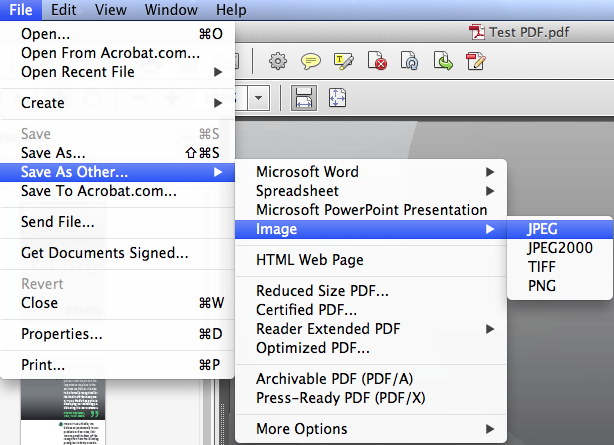Select PNG image format
This screenshot has height=445, width=614.
point(560,286)
